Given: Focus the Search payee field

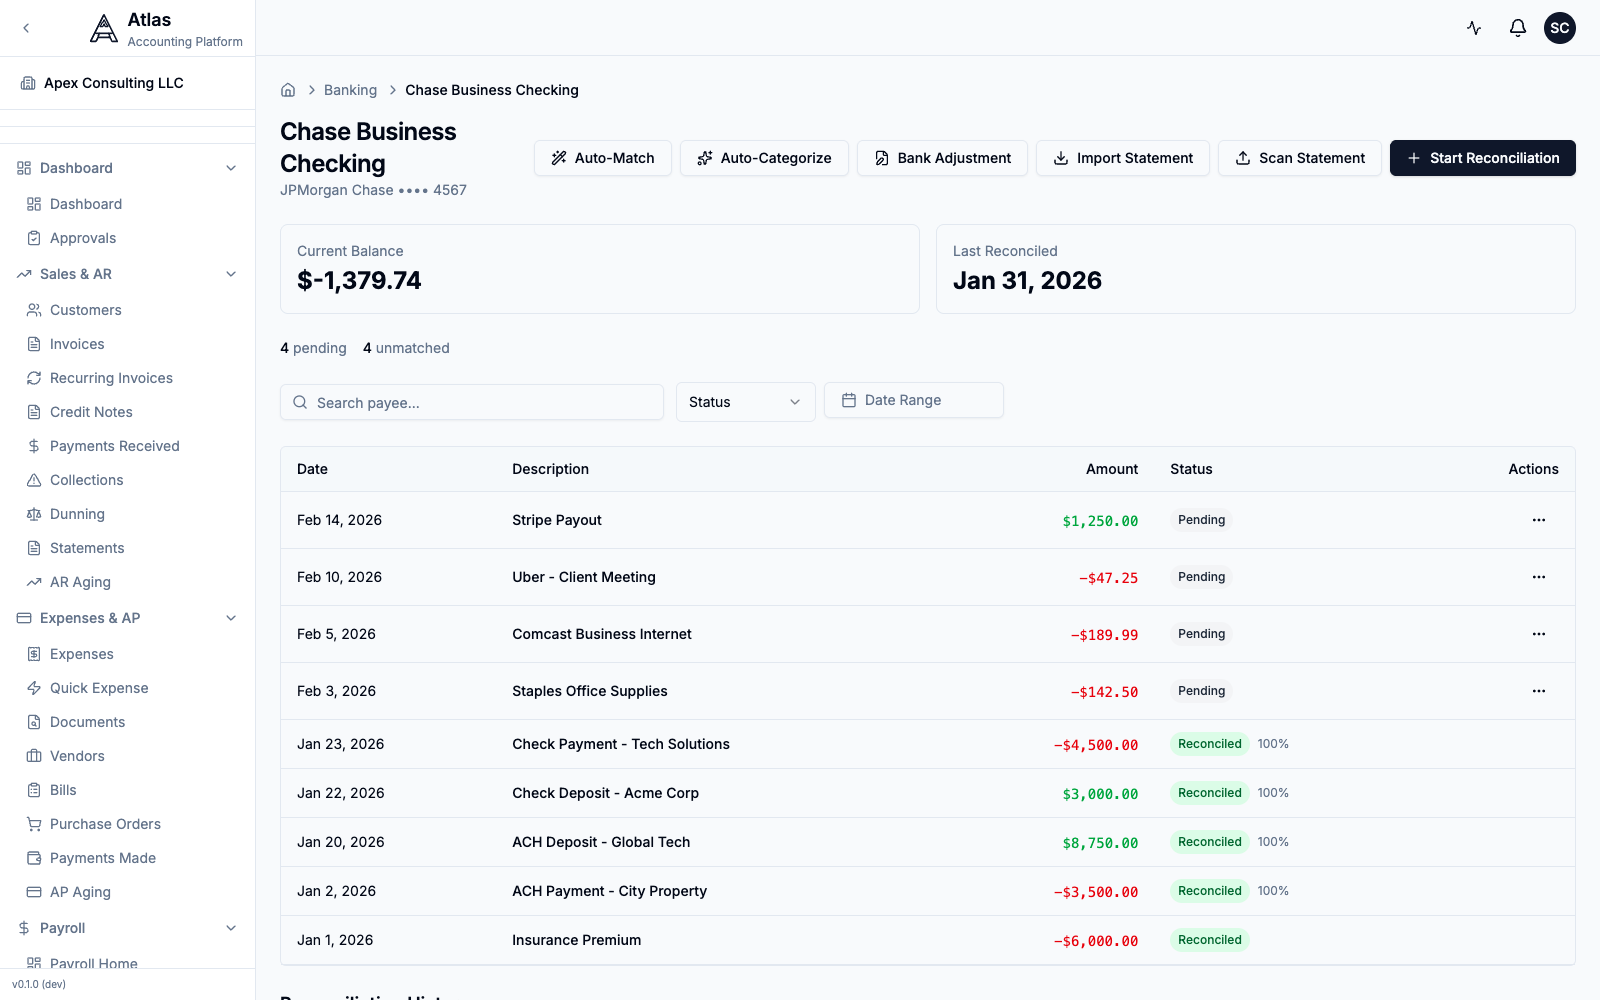Looking at the screenshot, I should [472, 402].
